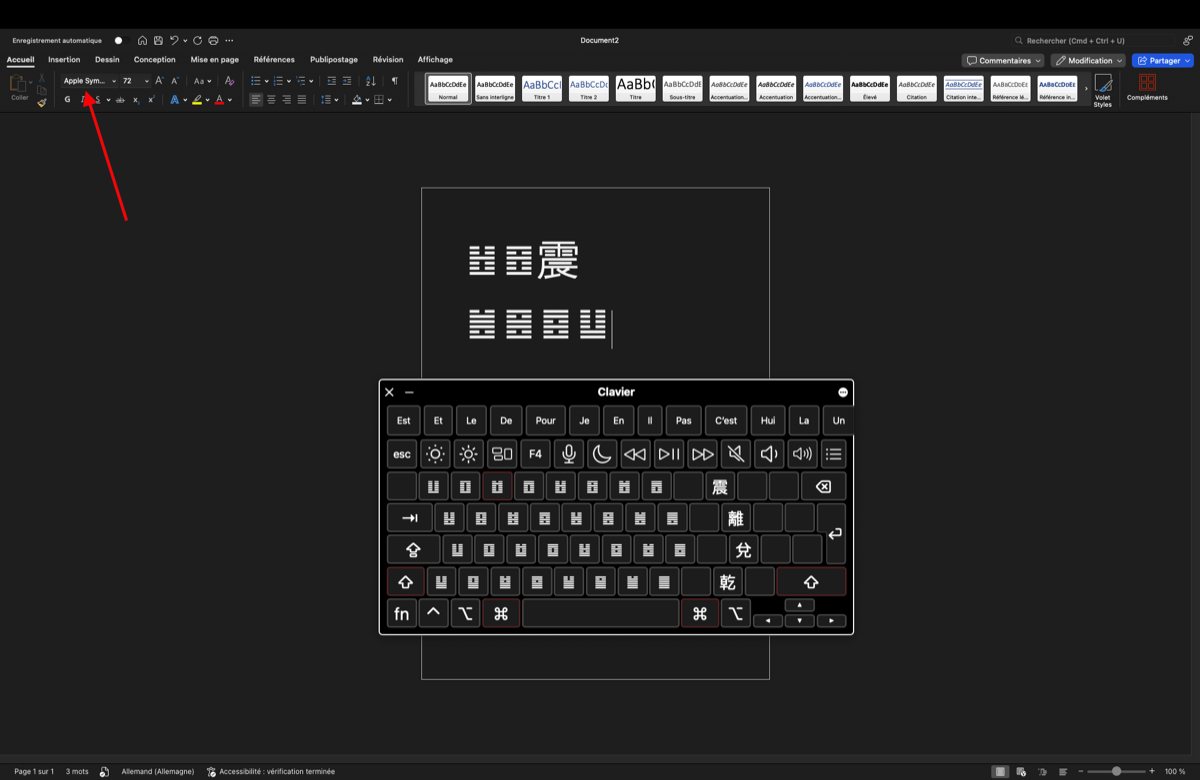1200x780 pixels.
Task: Click the print icon in the title bar
Action: pos(214,41)
